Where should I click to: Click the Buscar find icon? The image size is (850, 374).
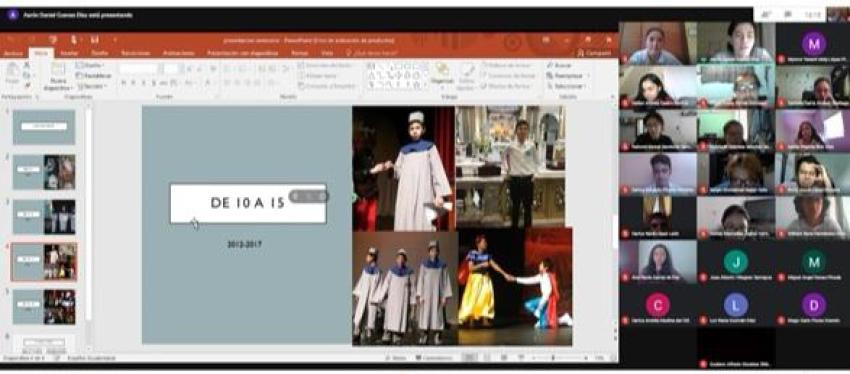click(x=559, y=66)
